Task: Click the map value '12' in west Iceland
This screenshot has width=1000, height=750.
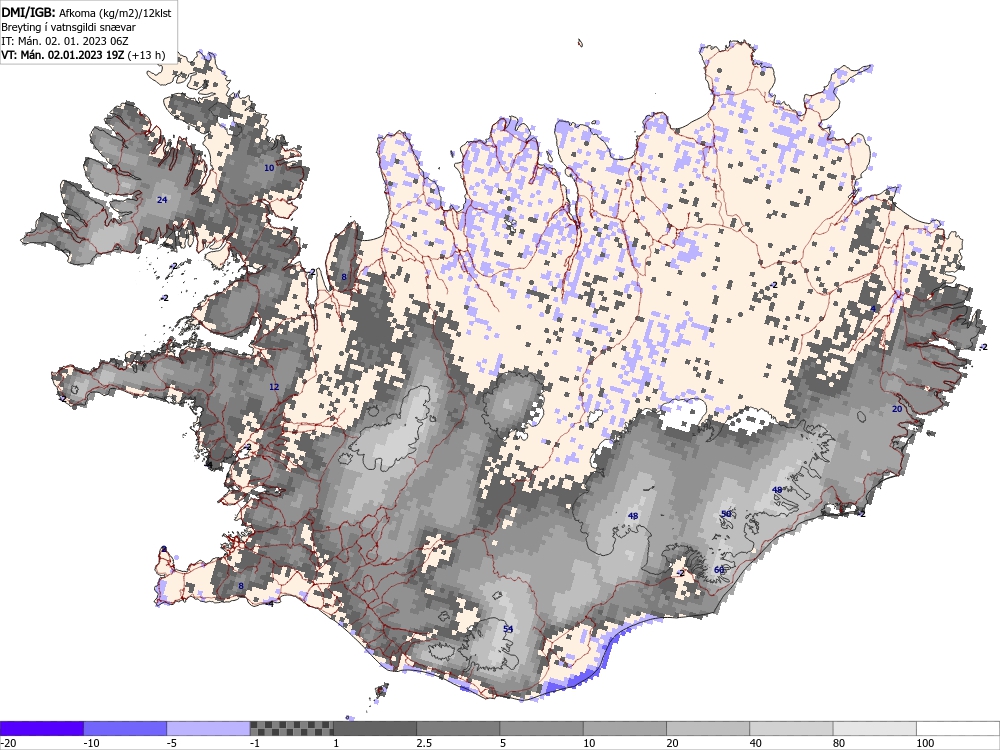Action: coord(274,386)
